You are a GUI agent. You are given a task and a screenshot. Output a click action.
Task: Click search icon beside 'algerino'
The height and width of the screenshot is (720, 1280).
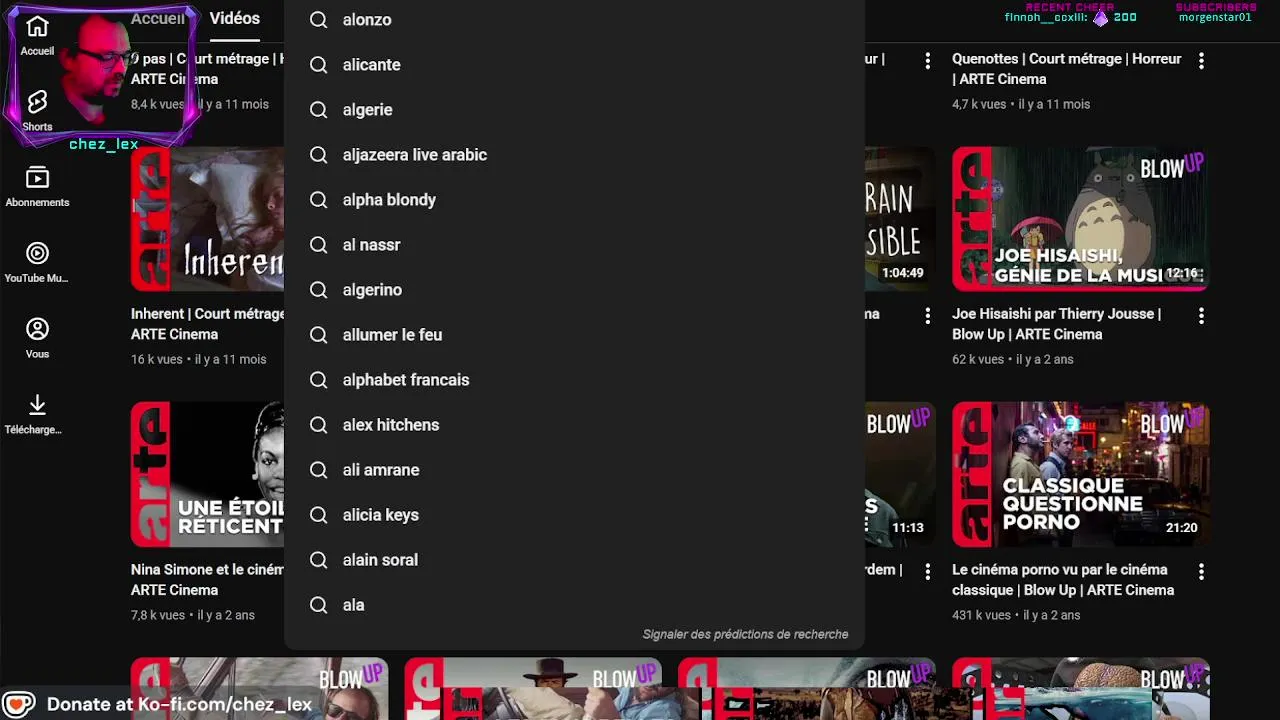coord(319,290)
